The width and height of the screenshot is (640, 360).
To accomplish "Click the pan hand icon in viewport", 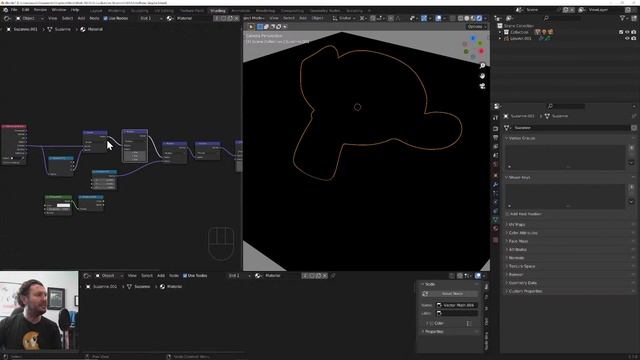I will click(x=482, y=76).
